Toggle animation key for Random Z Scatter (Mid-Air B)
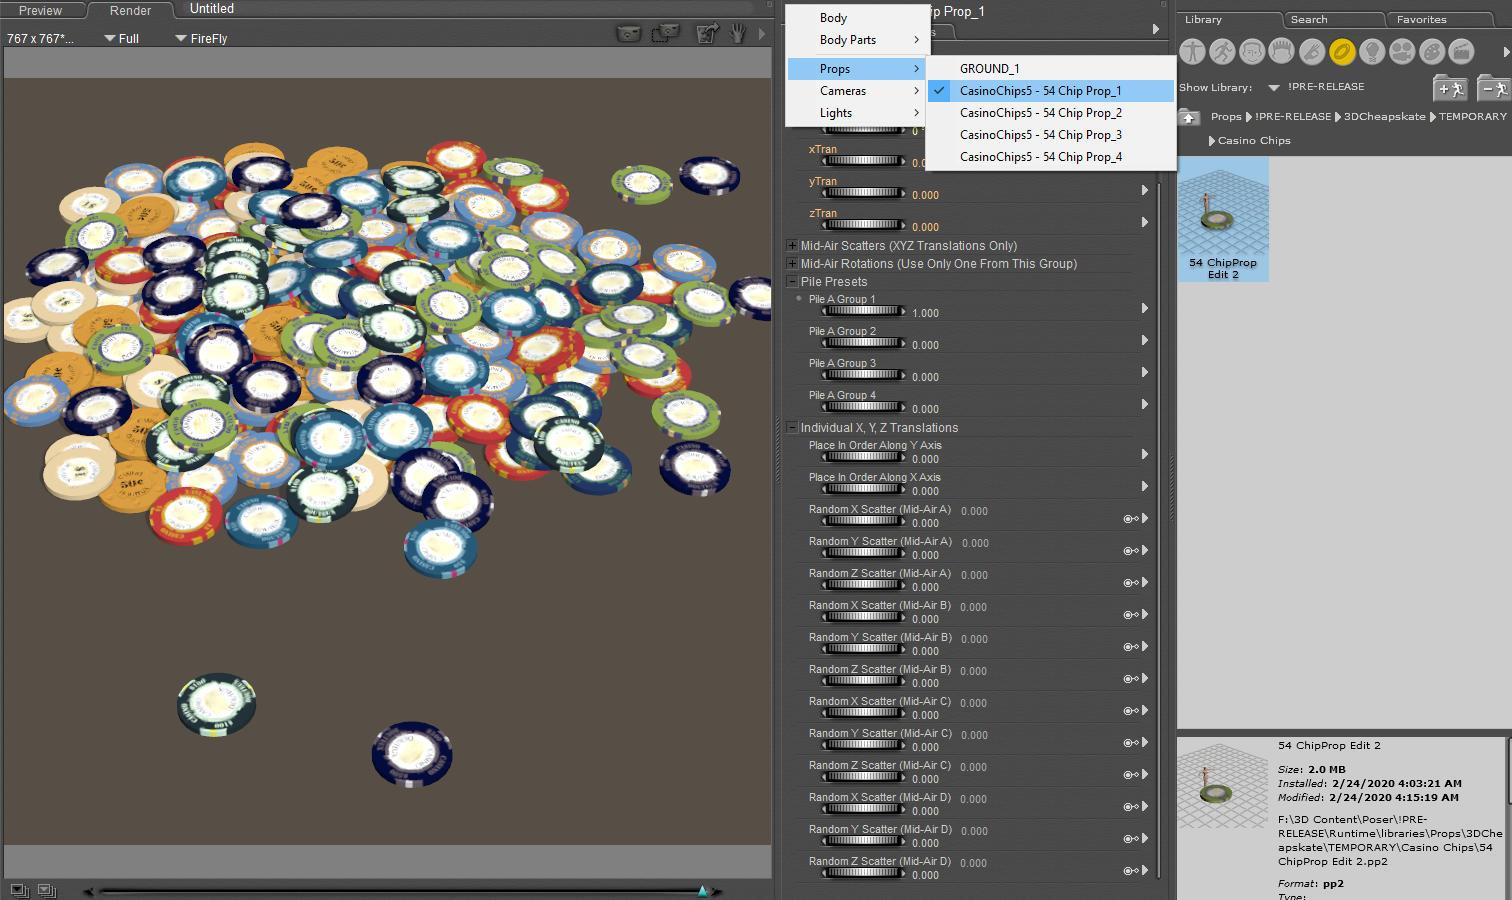The width and height of the screenshot is (1512, 900). click(x=1130, y=679)
